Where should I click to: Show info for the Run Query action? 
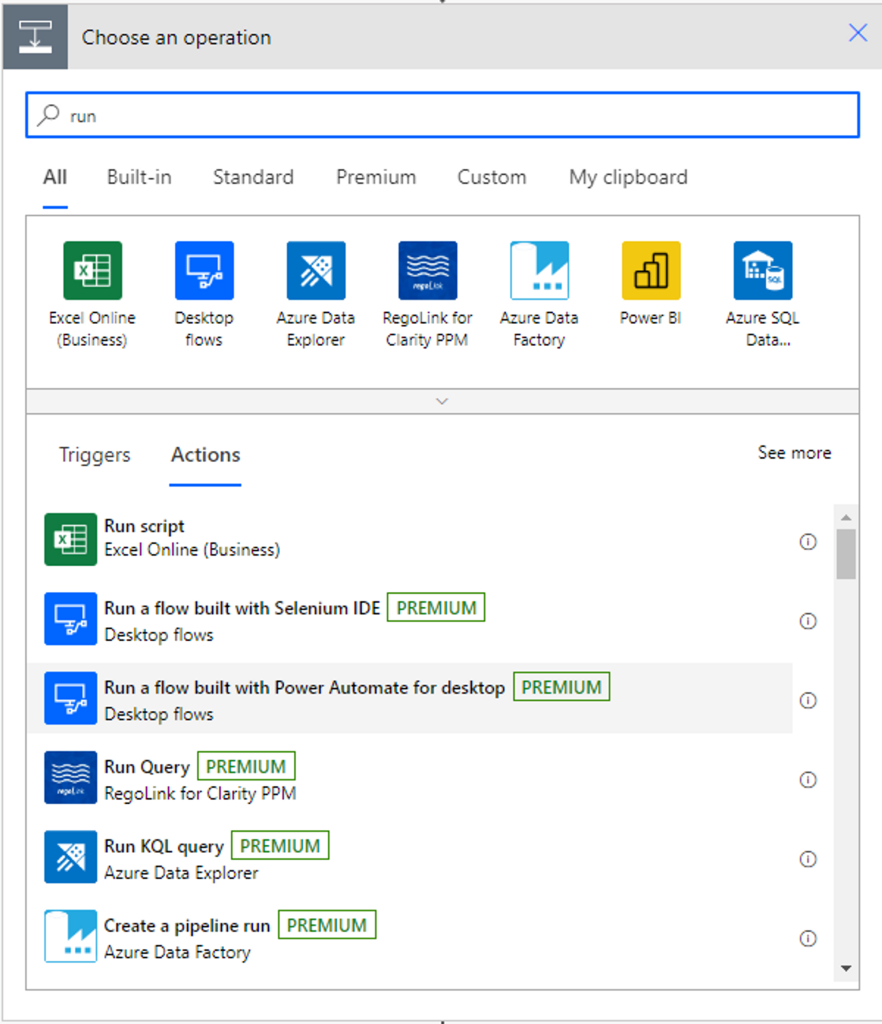click(x=808, y=780)
